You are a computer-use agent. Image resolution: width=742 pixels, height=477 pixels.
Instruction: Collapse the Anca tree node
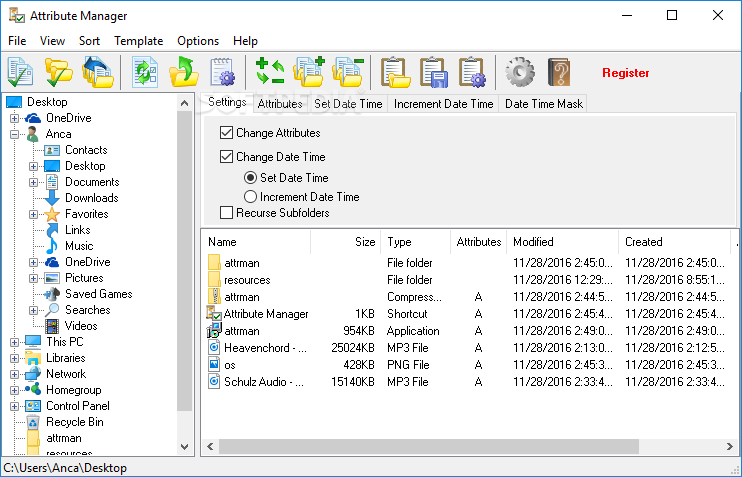pyautogui.click(x=14, y=134)
